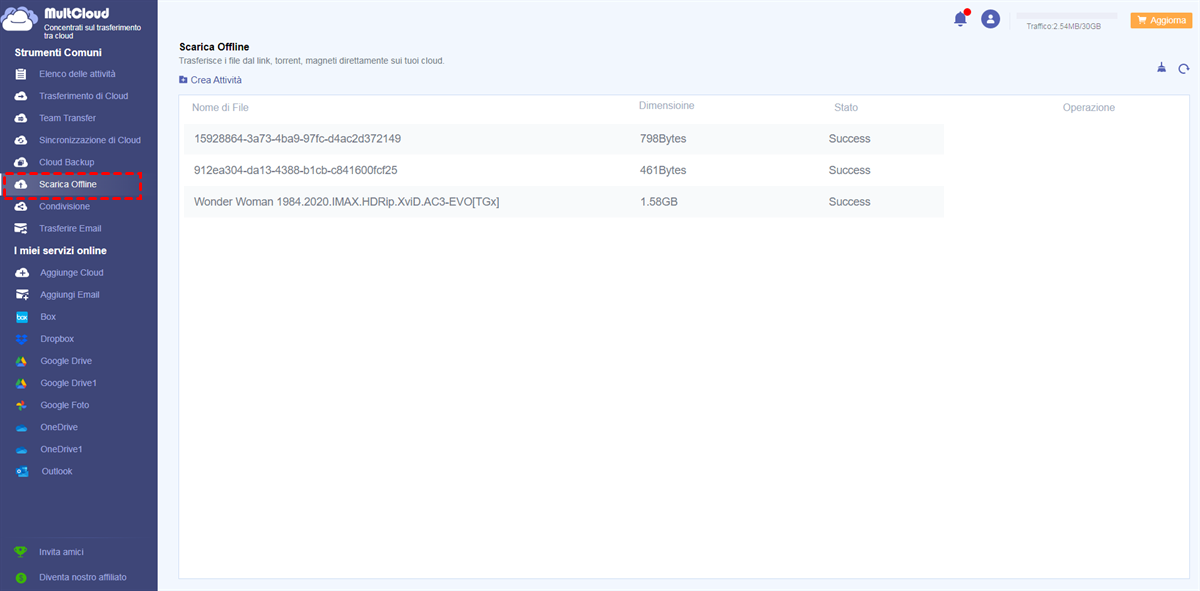1200x591 pixels.
Task: Click the 461Bytes size cell
Action: pyautogui.click(x=663, y=170)
